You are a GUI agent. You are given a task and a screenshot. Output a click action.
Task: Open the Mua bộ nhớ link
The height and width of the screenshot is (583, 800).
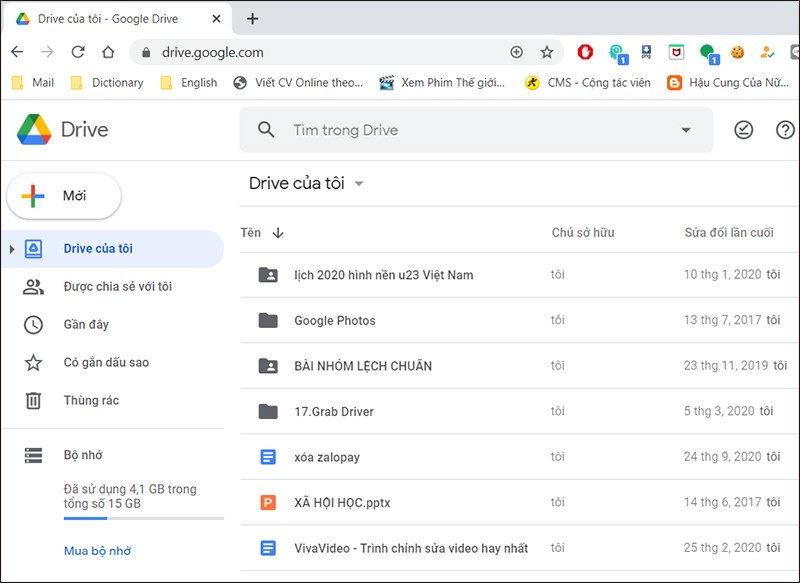(97, 550)
